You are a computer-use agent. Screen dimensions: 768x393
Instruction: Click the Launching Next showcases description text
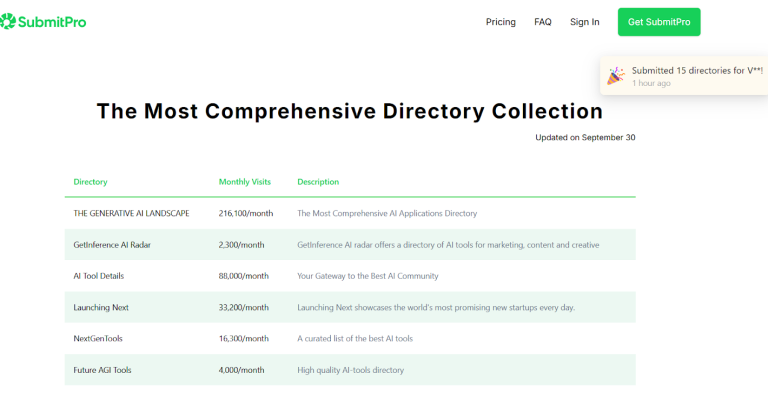tap(436, 308)
